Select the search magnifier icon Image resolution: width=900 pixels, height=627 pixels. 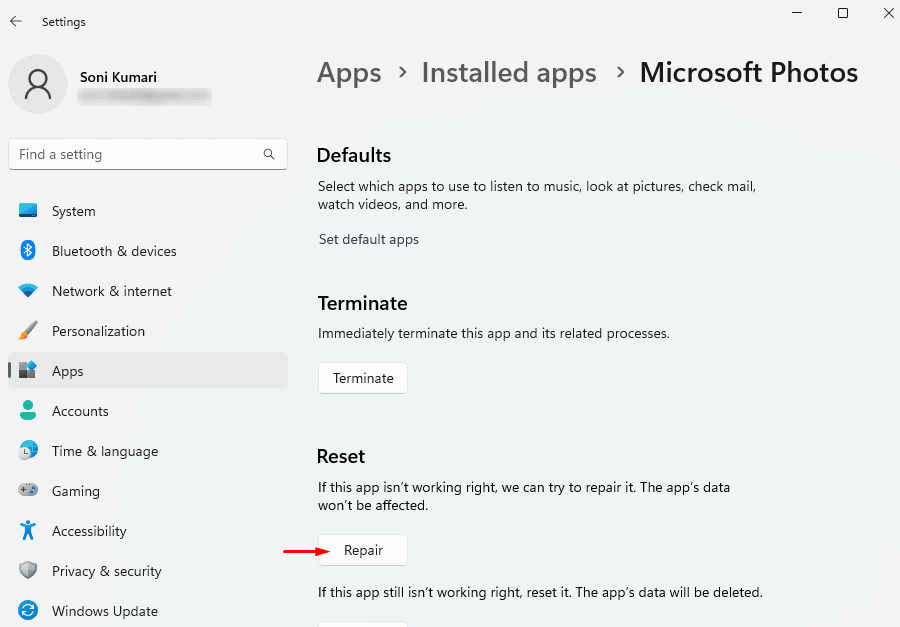pos(269,154)
